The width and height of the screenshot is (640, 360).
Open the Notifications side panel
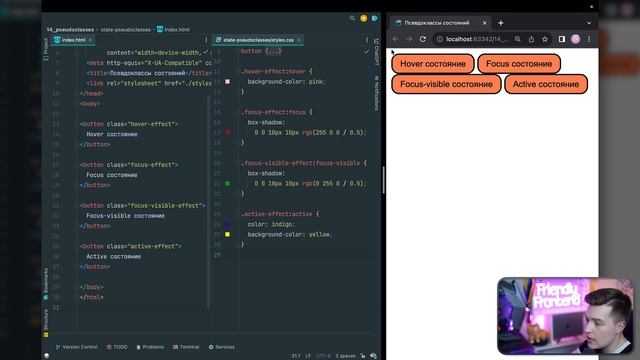[x=376, y=93]
